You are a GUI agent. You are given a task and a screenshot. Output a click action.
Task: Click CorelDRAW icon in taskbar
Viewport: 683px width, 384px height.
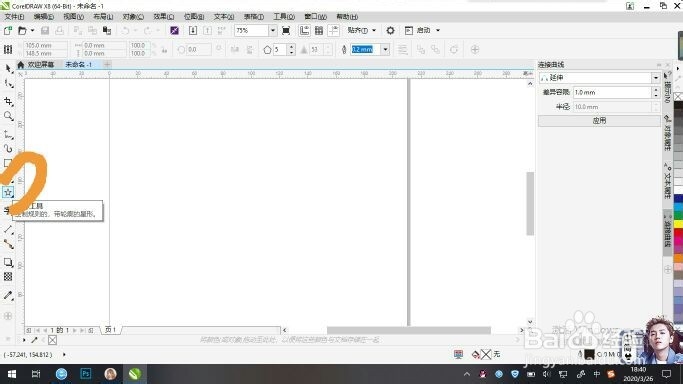click(x=135, y=374)
